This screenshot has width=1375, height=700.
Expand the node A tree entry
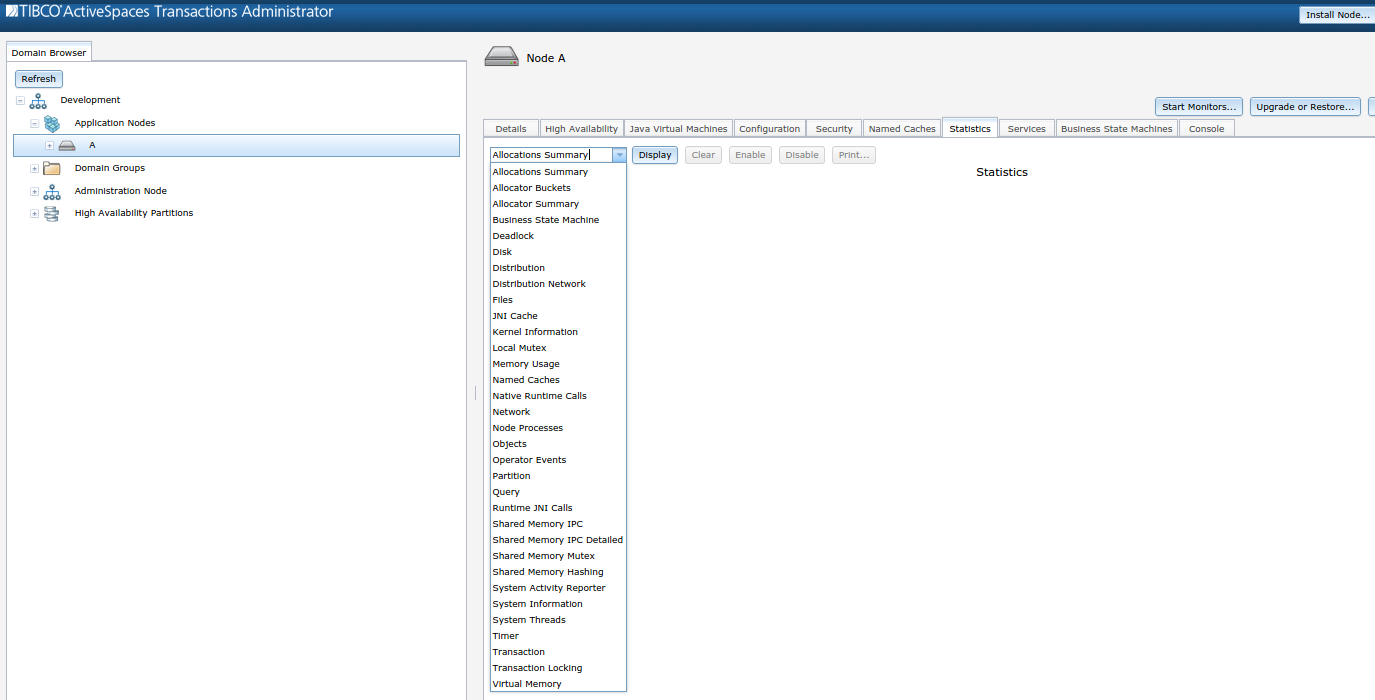(x=48, y=146)
